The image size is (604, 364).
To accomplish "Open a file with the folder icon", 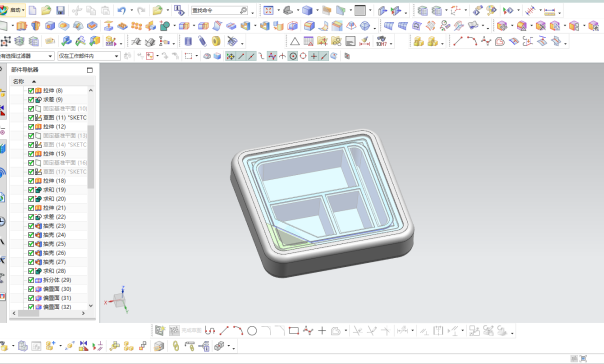I will [x=46, y=10].
